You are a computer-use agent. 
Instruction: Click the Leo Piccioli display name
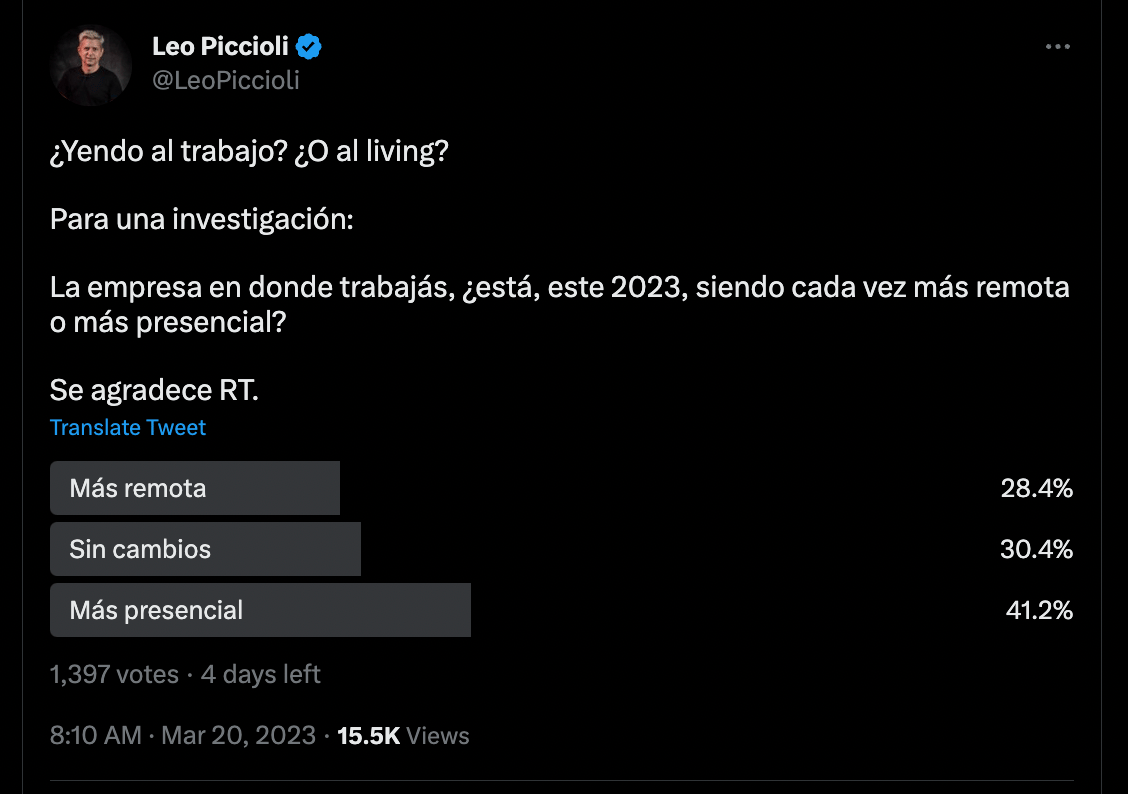click(220, 46)
